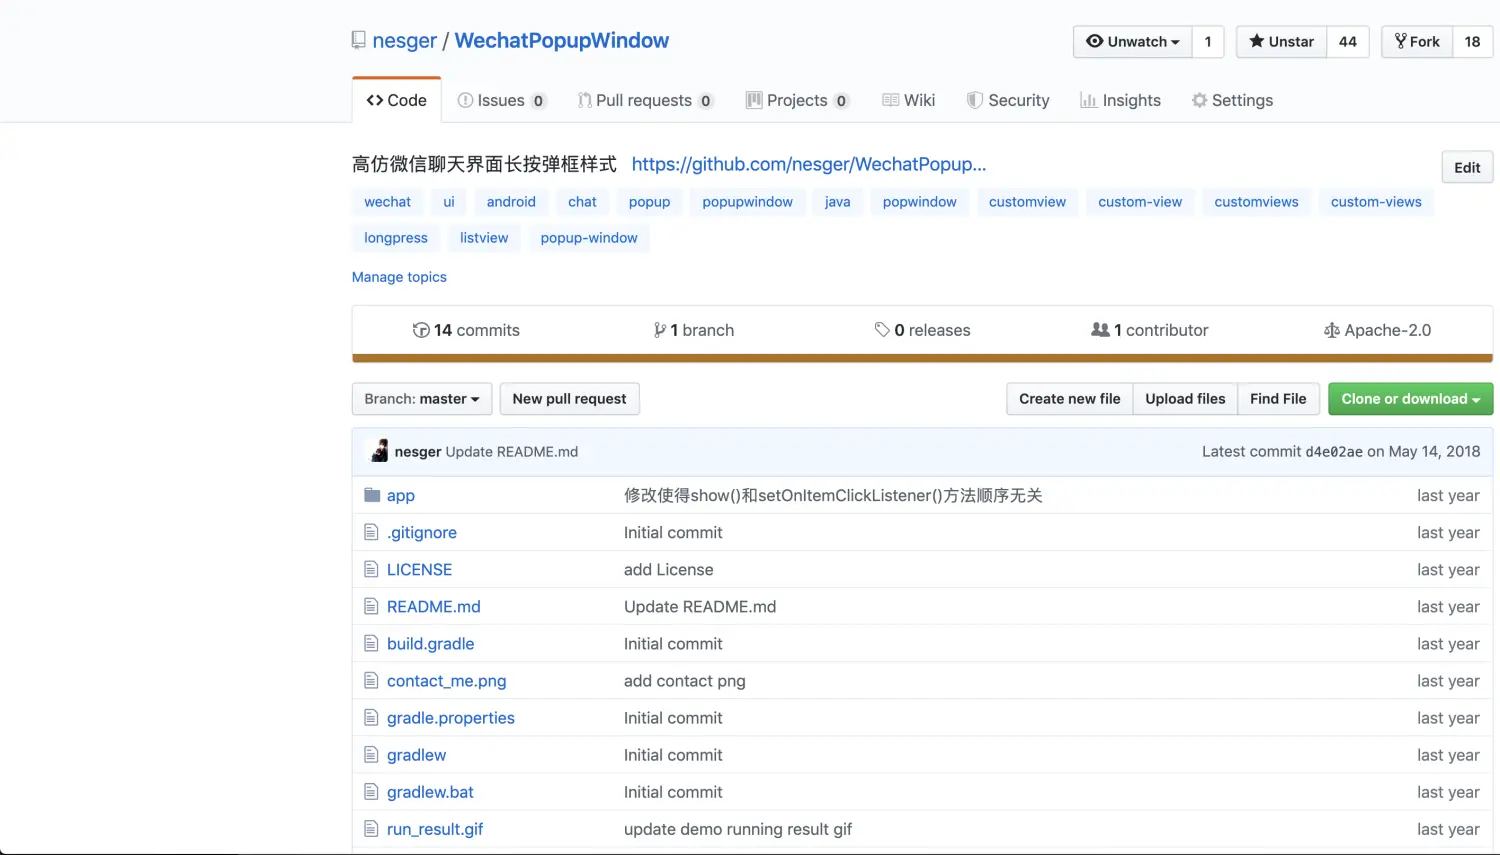1500x855 pixels.
Task: Click the wechat topic tag
Action: click(x=388, y=201)
